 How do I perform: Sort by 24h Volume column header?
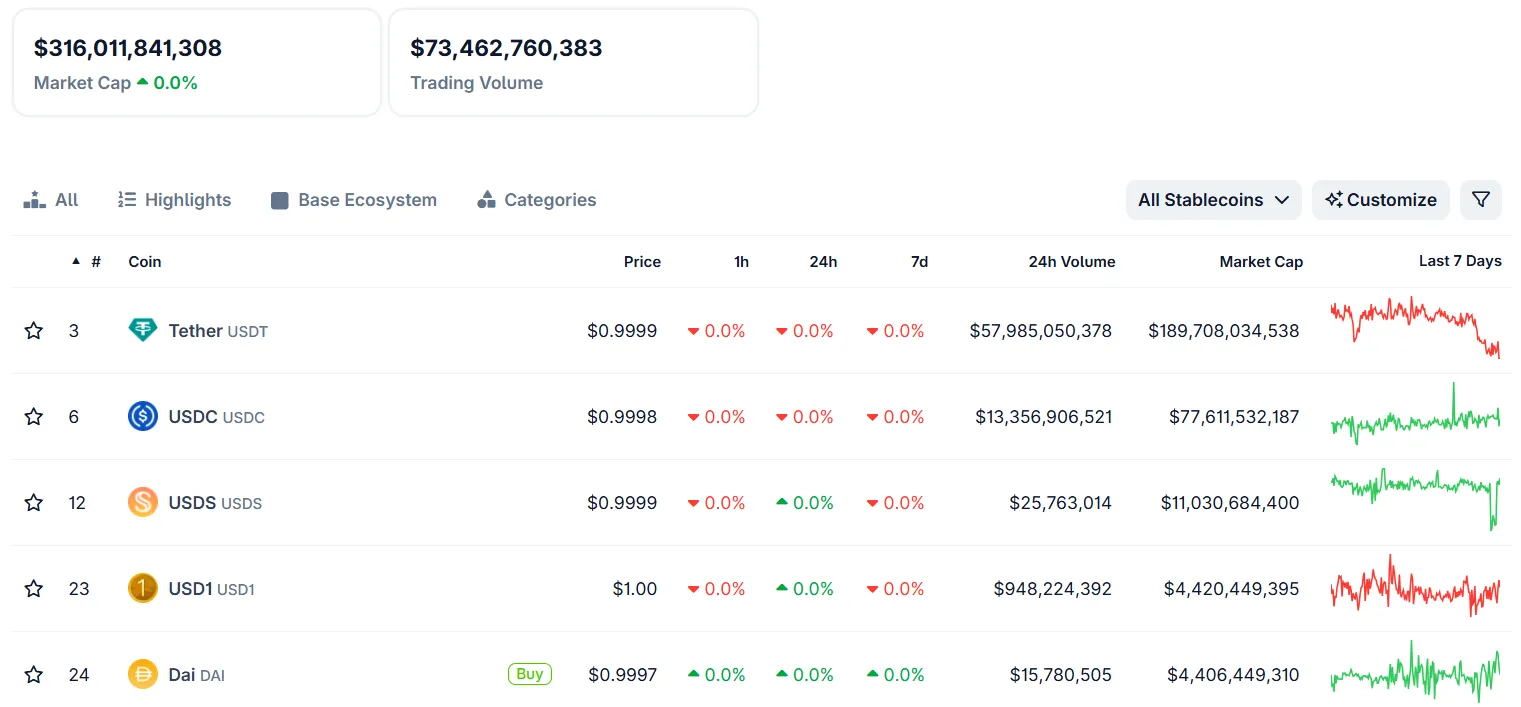(x=1071, y=262)
